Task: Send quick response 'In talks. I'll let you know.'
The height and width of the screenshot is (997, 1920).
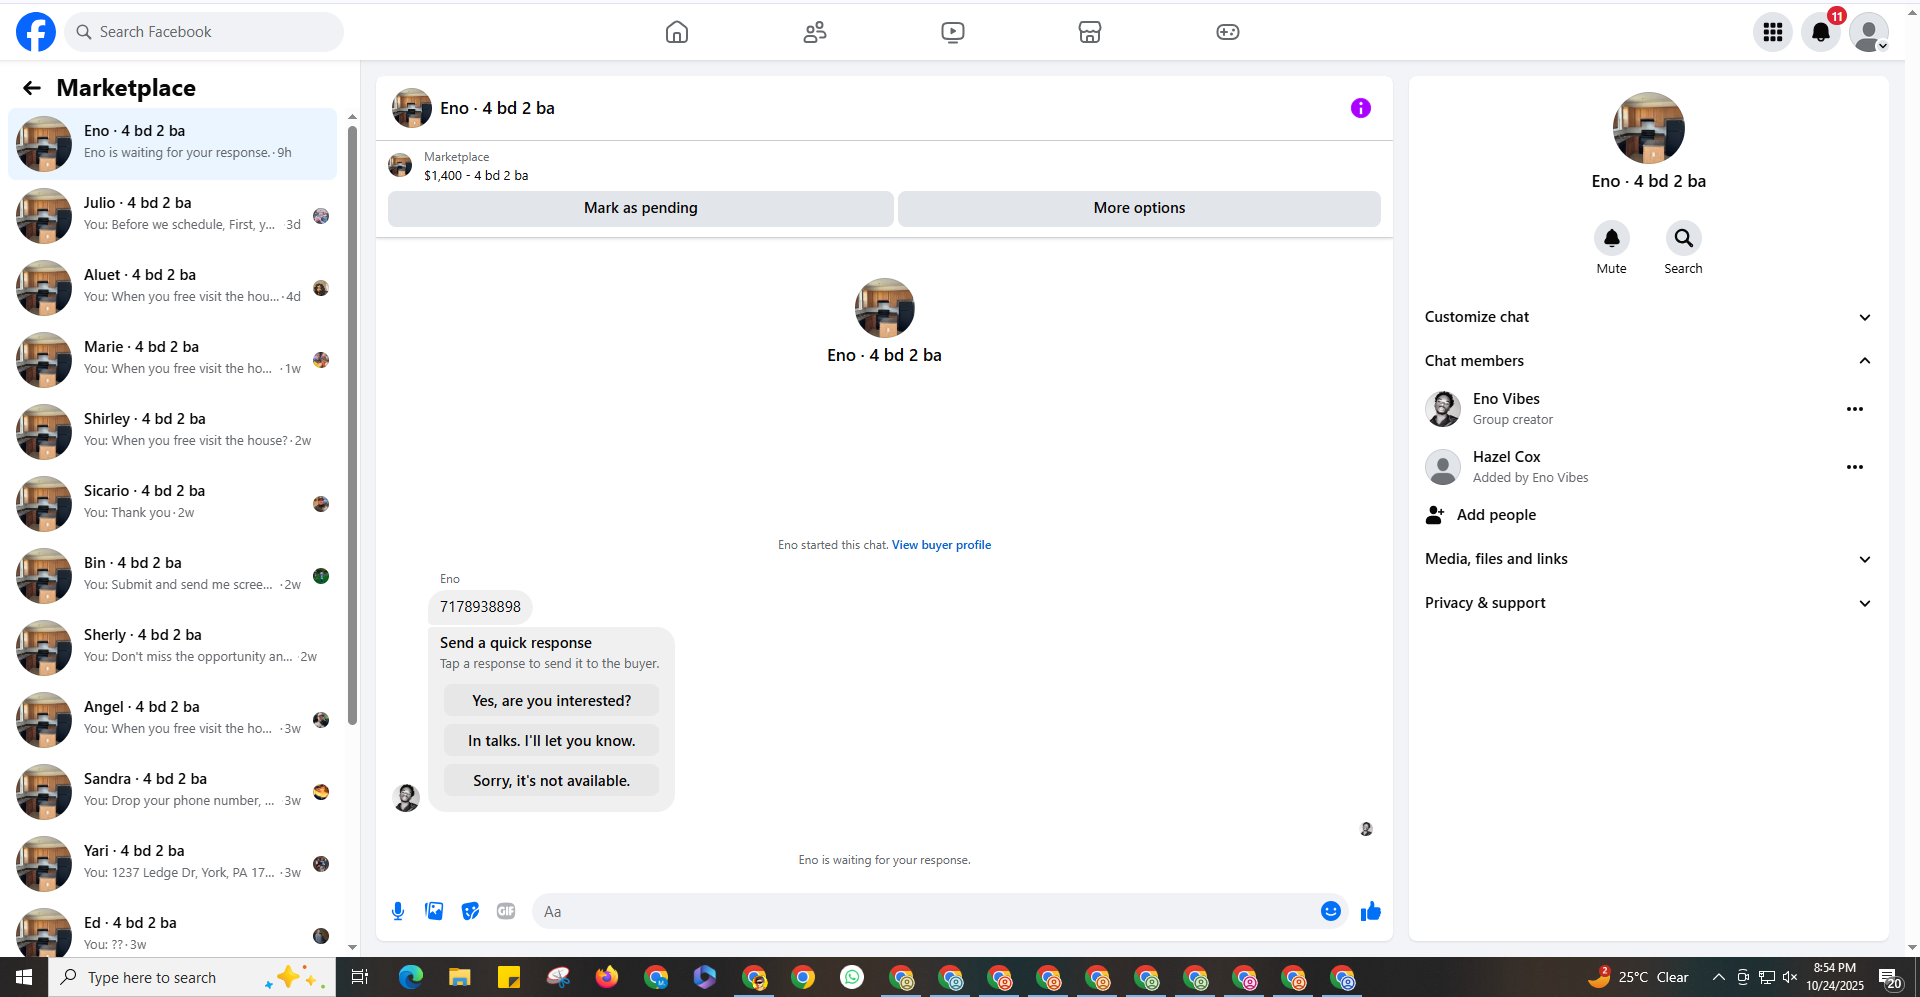Action: click(x=552, y=741)
